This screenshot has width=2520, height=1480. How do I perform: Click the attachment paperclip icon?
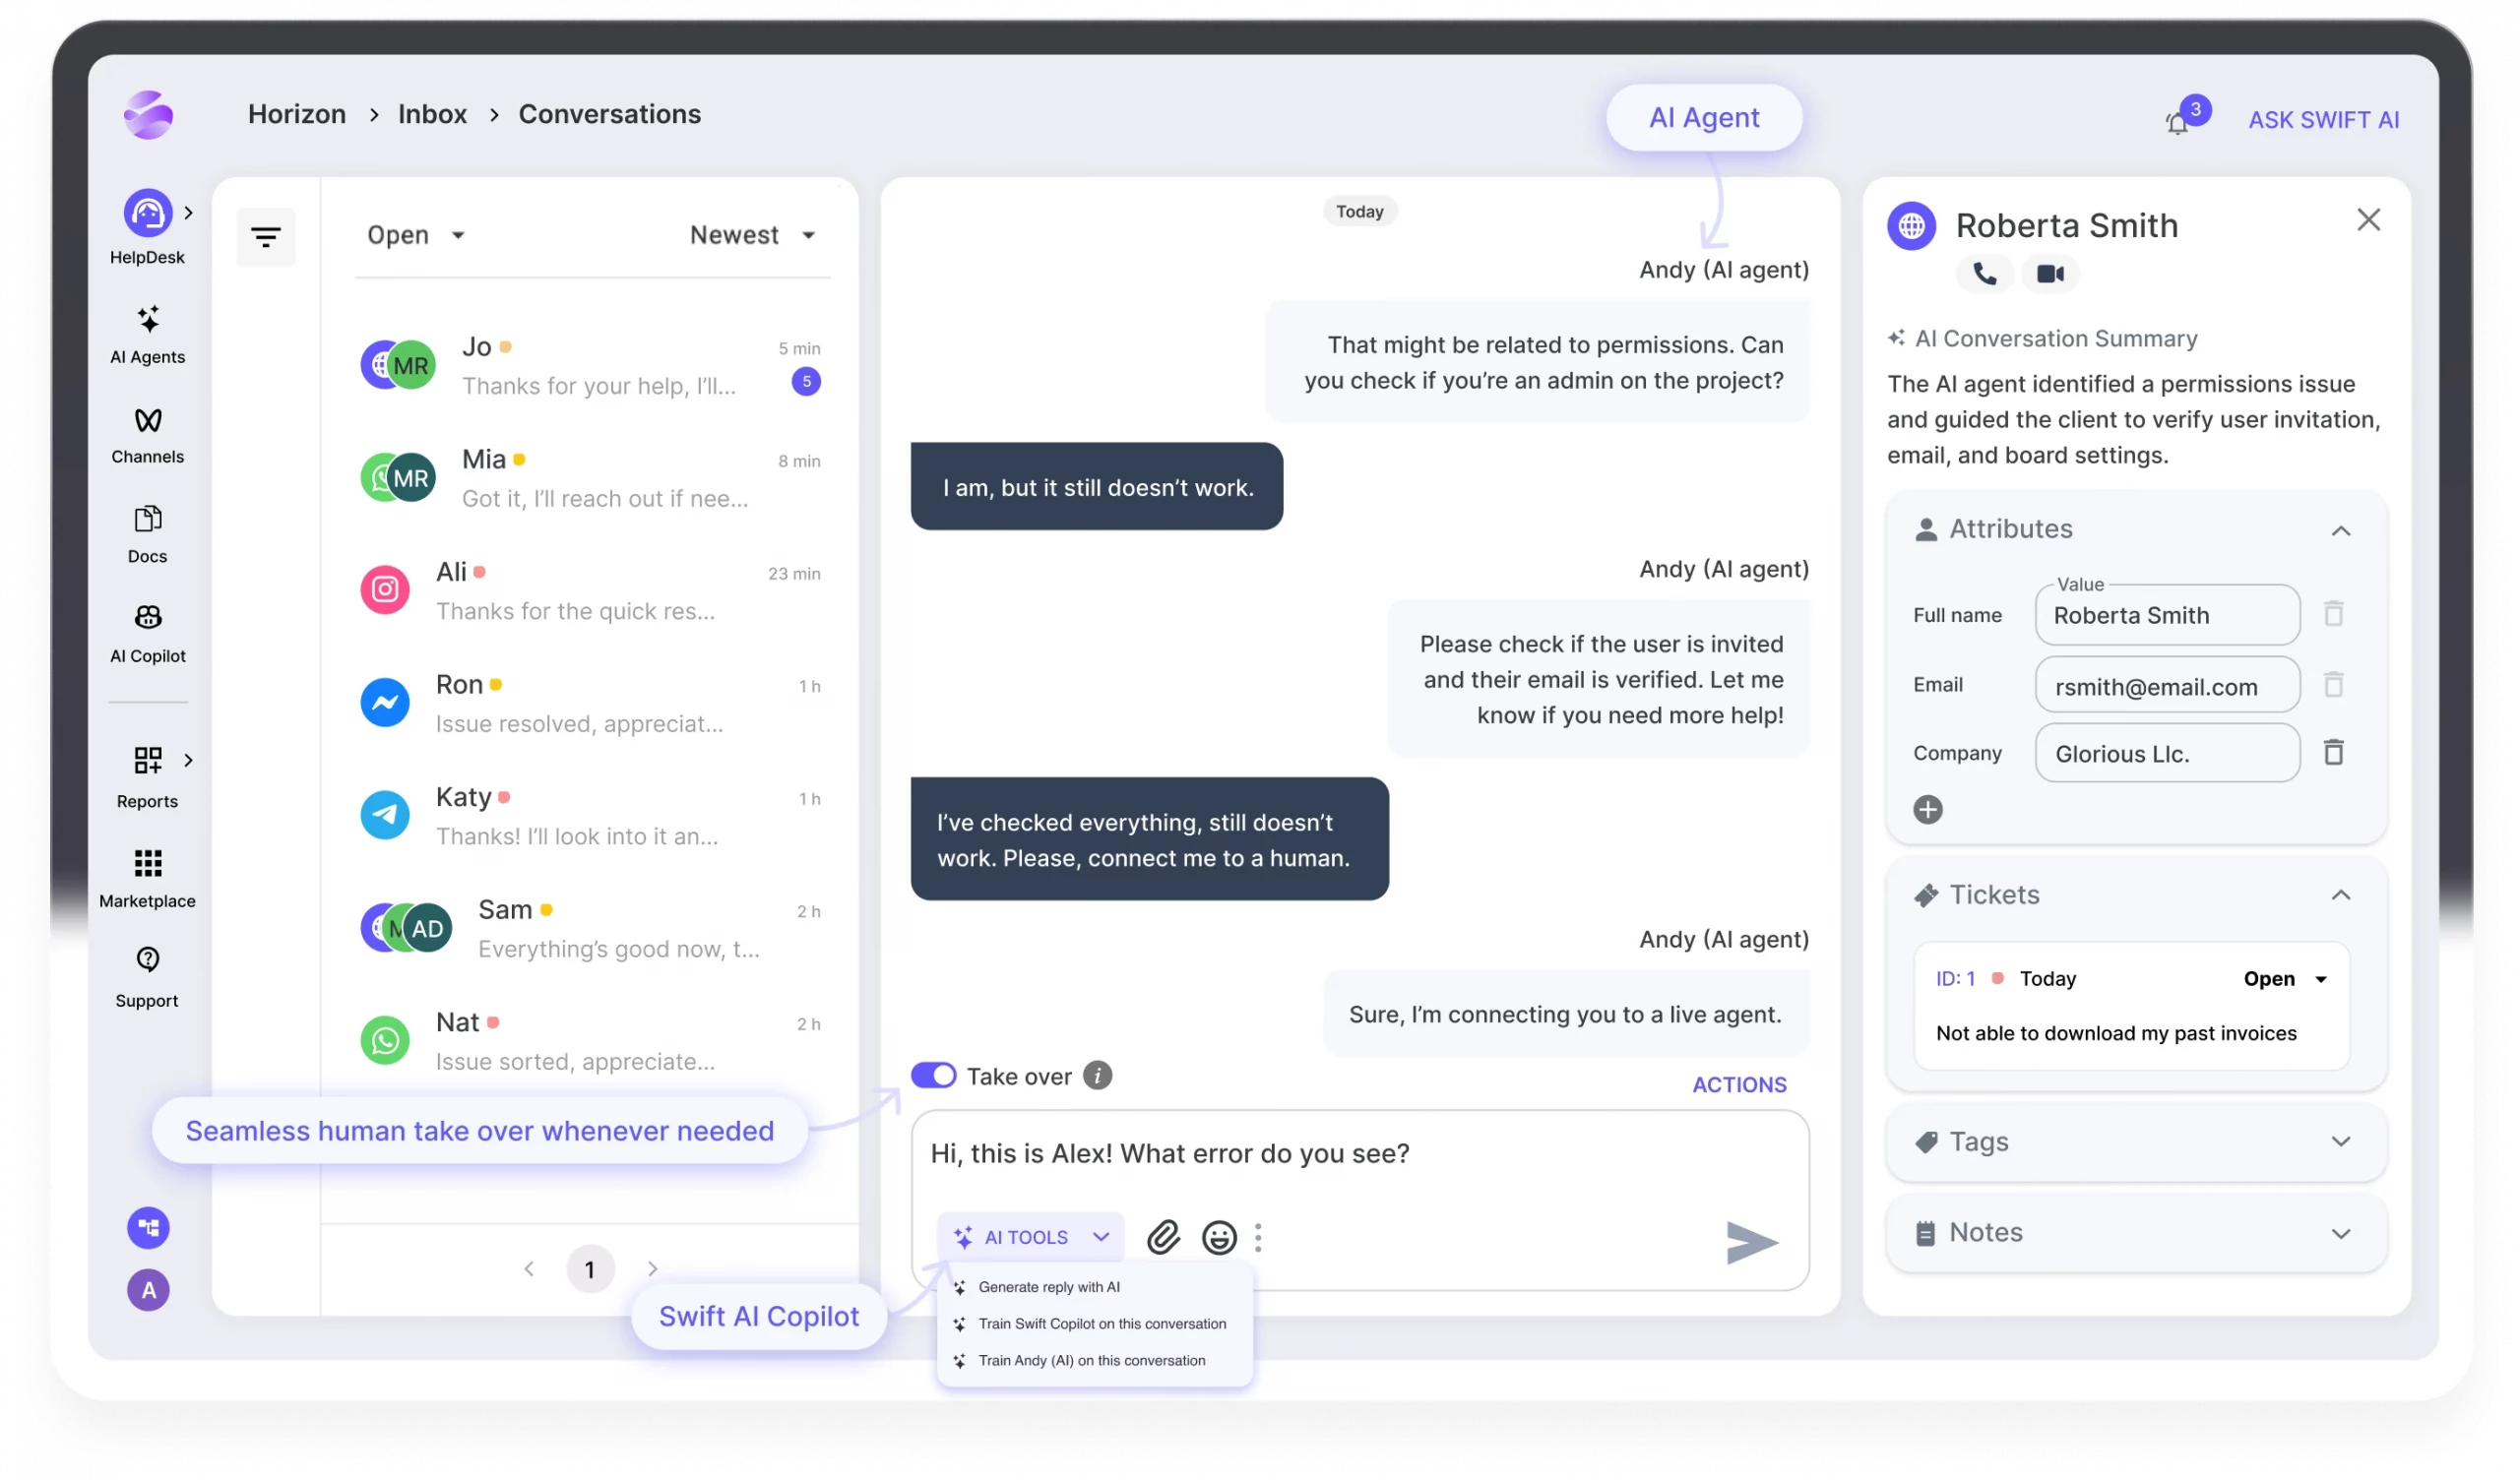pos(1163,1237)
